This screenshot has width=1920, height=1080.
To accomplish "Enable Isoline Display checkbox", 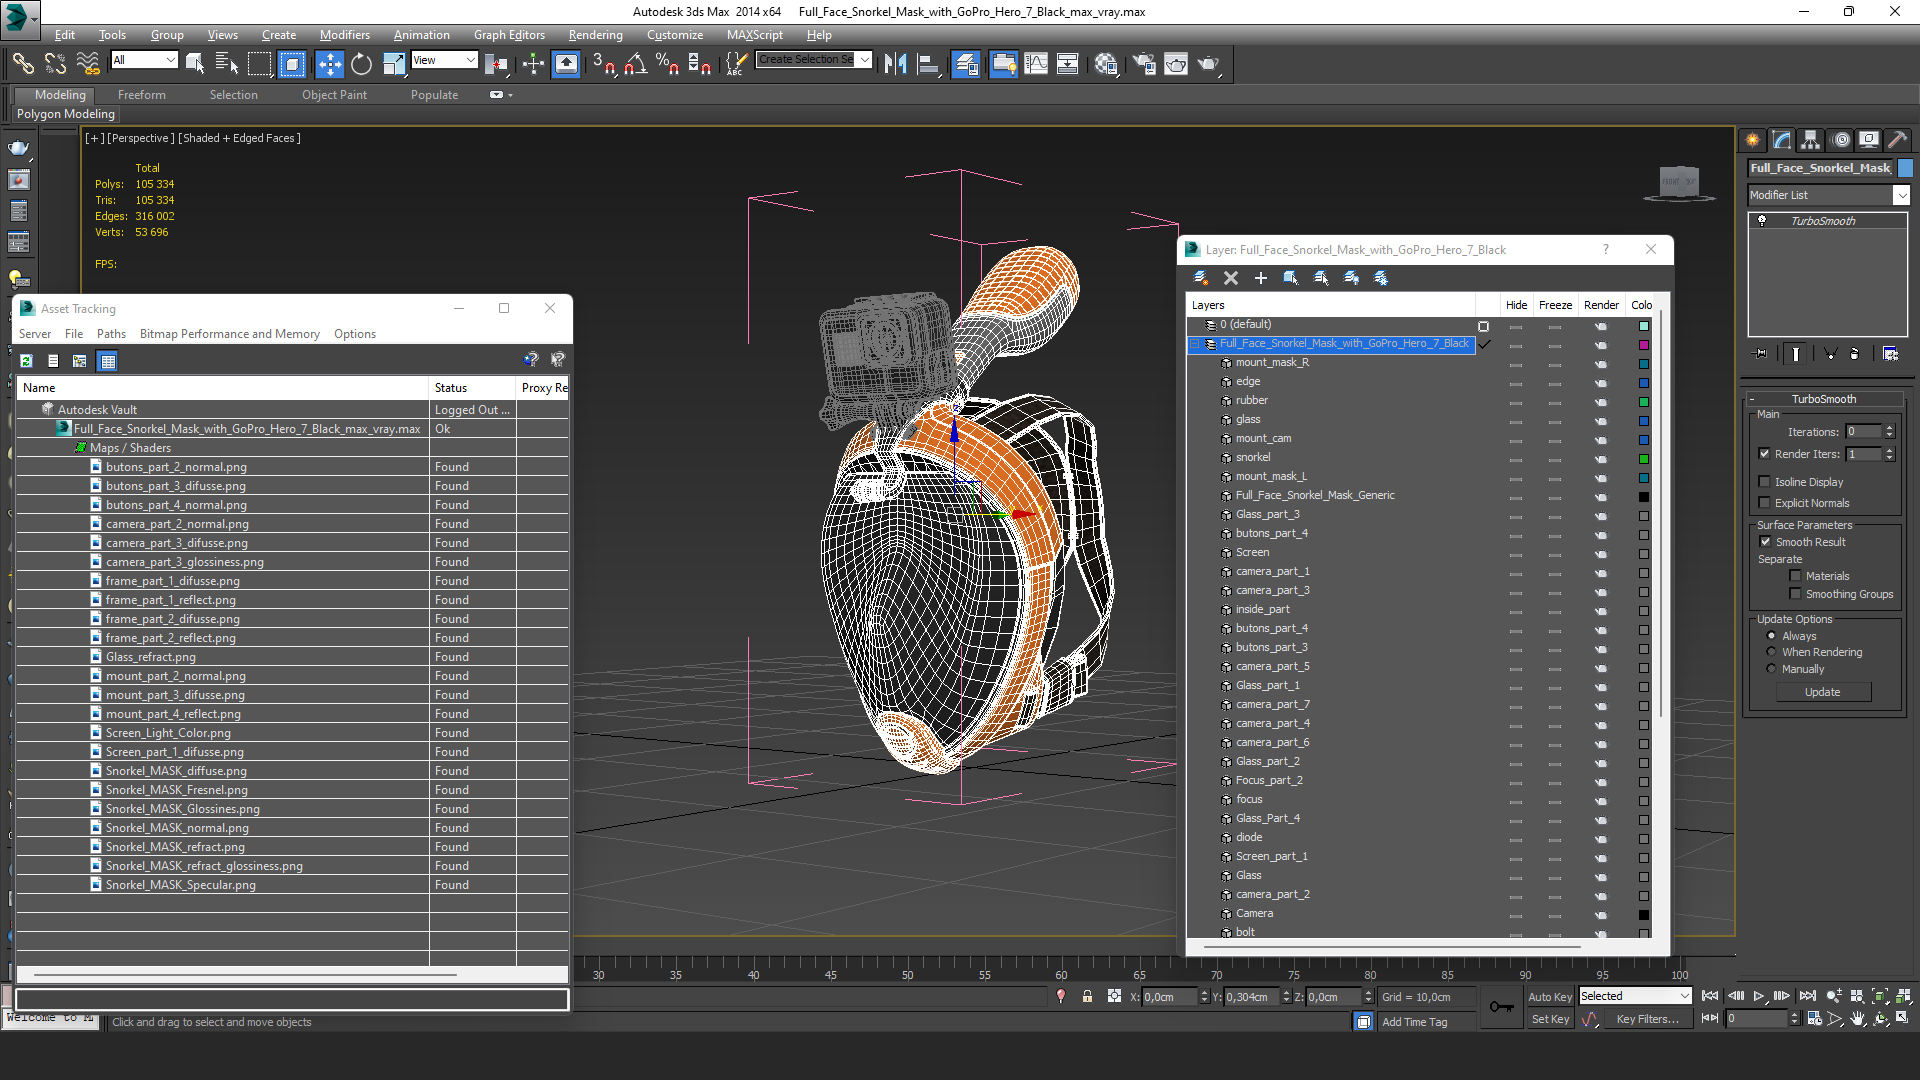I will (x=1765, y=482).
